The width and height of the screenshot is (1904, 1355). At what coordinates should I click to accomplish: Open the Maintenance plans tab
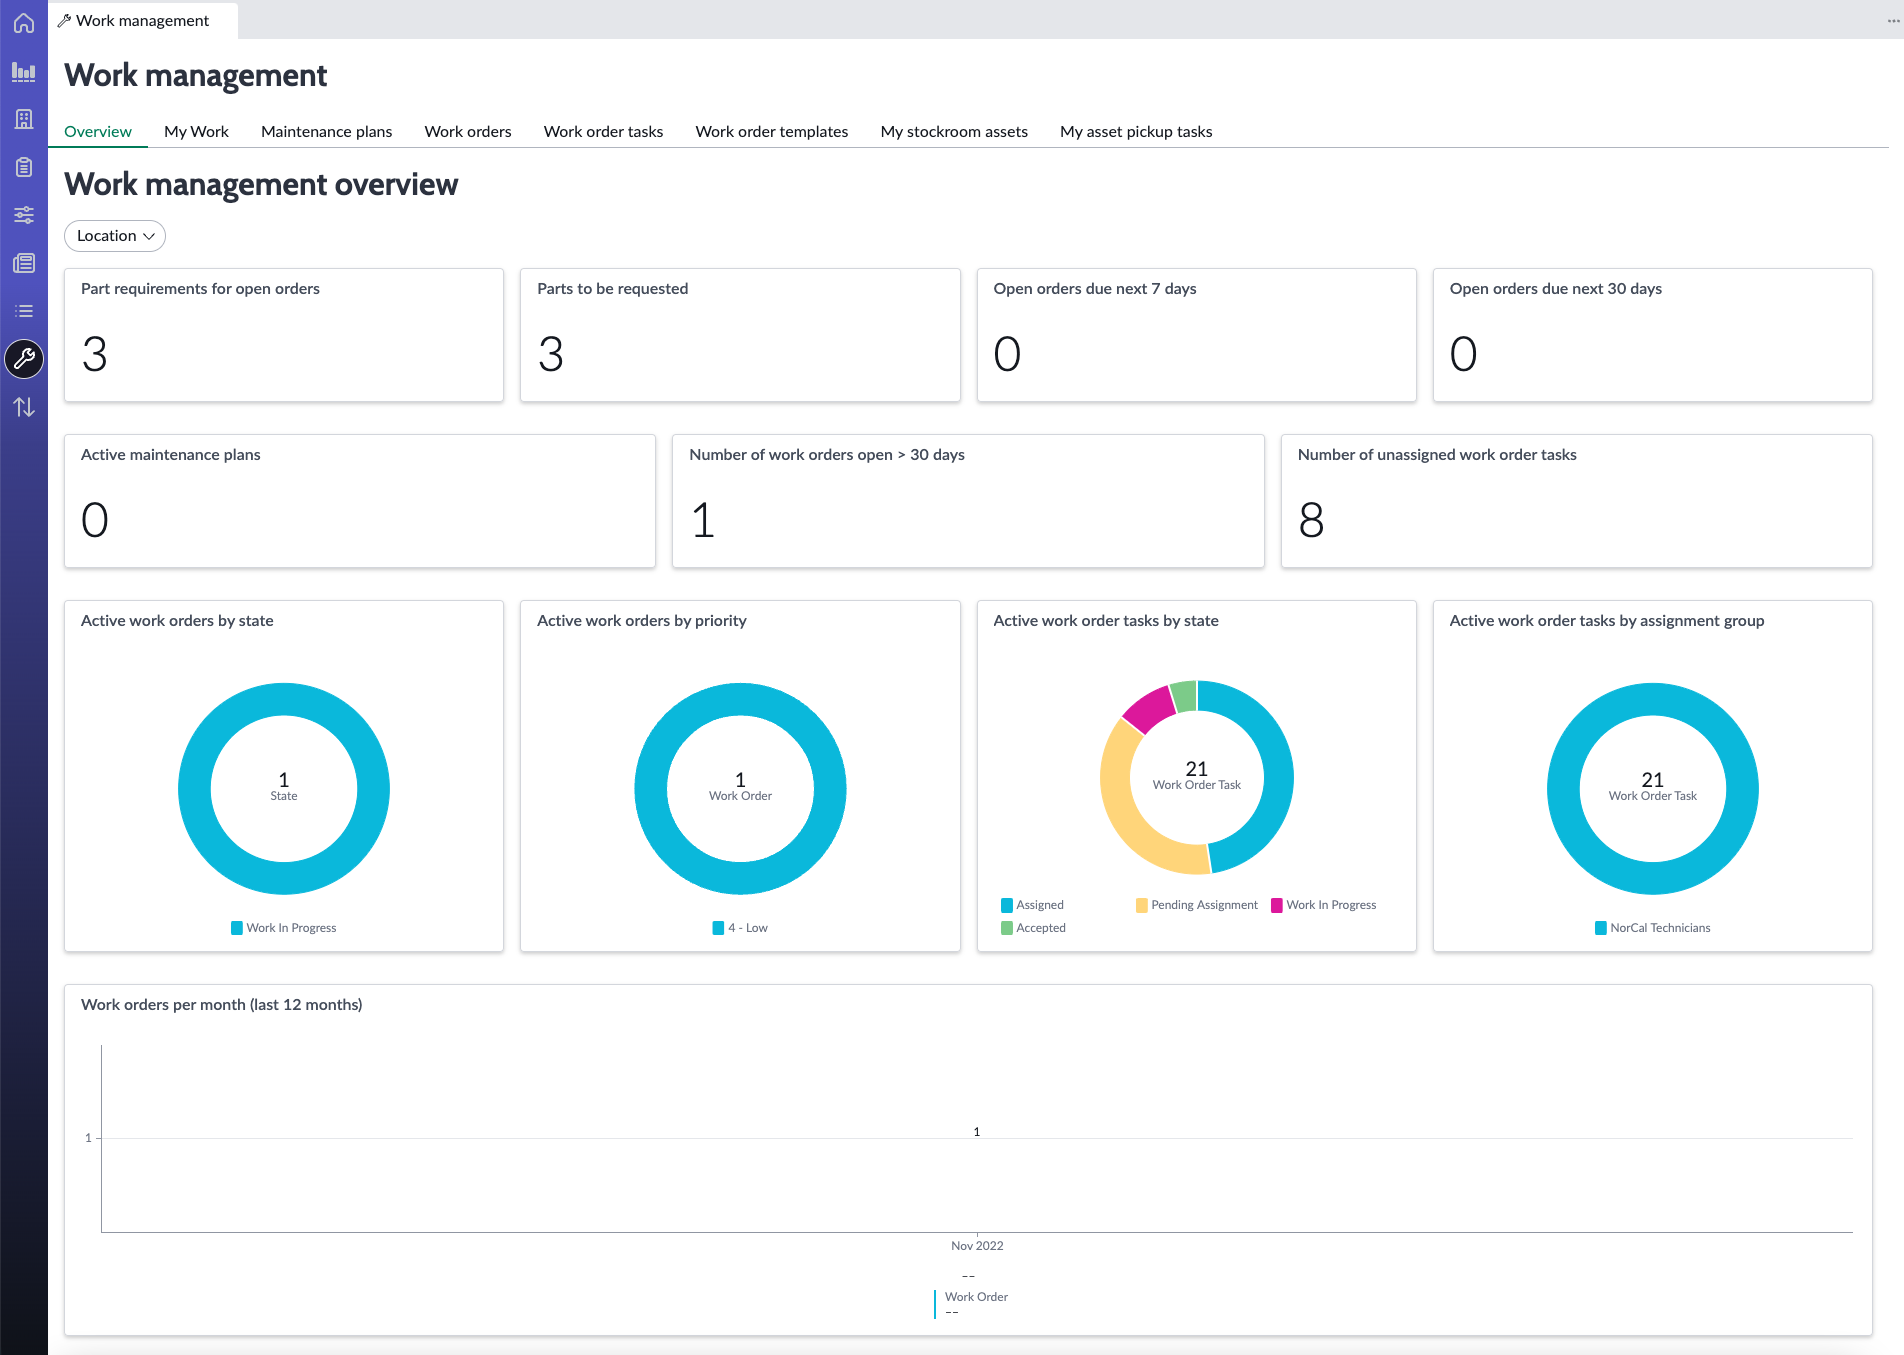(x=326, y=131)
